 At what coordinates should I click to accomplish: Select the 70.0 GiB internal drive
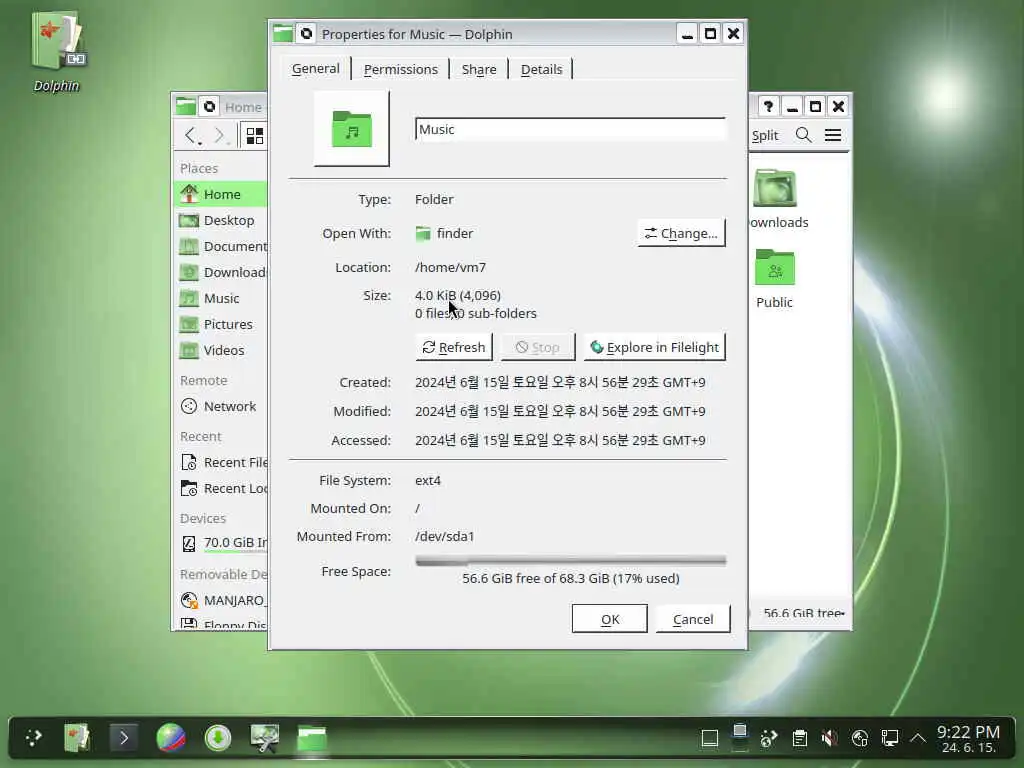point(221,543)
